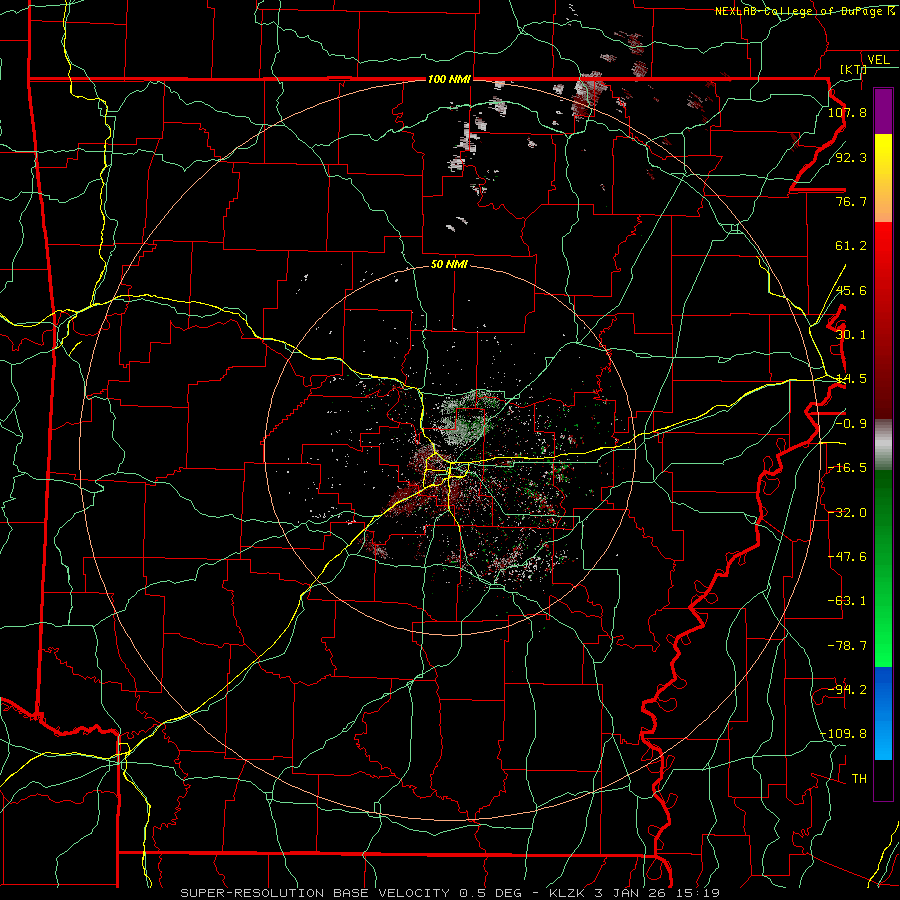Screen dimensions: 900x900
Task: Click the 76.7 legend value
Action: tap(851, 201)
